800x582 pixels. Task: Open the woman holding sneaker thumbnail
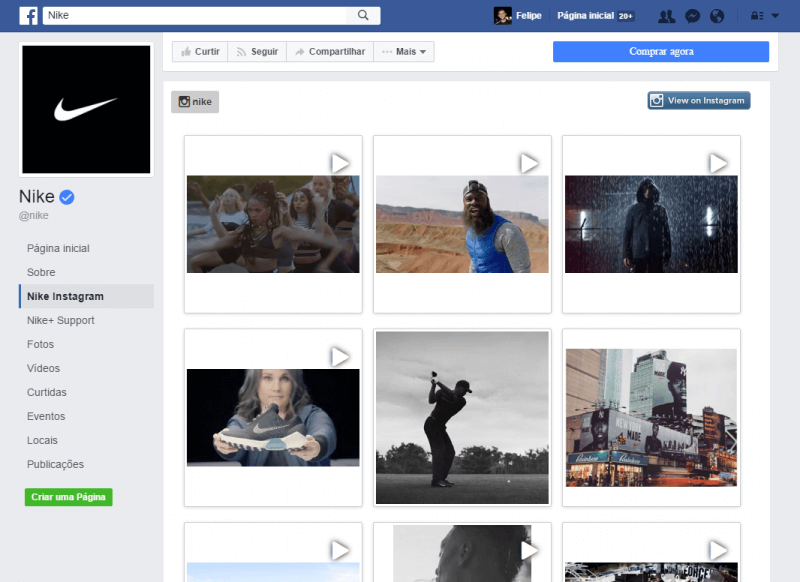[x=273, y=418]
